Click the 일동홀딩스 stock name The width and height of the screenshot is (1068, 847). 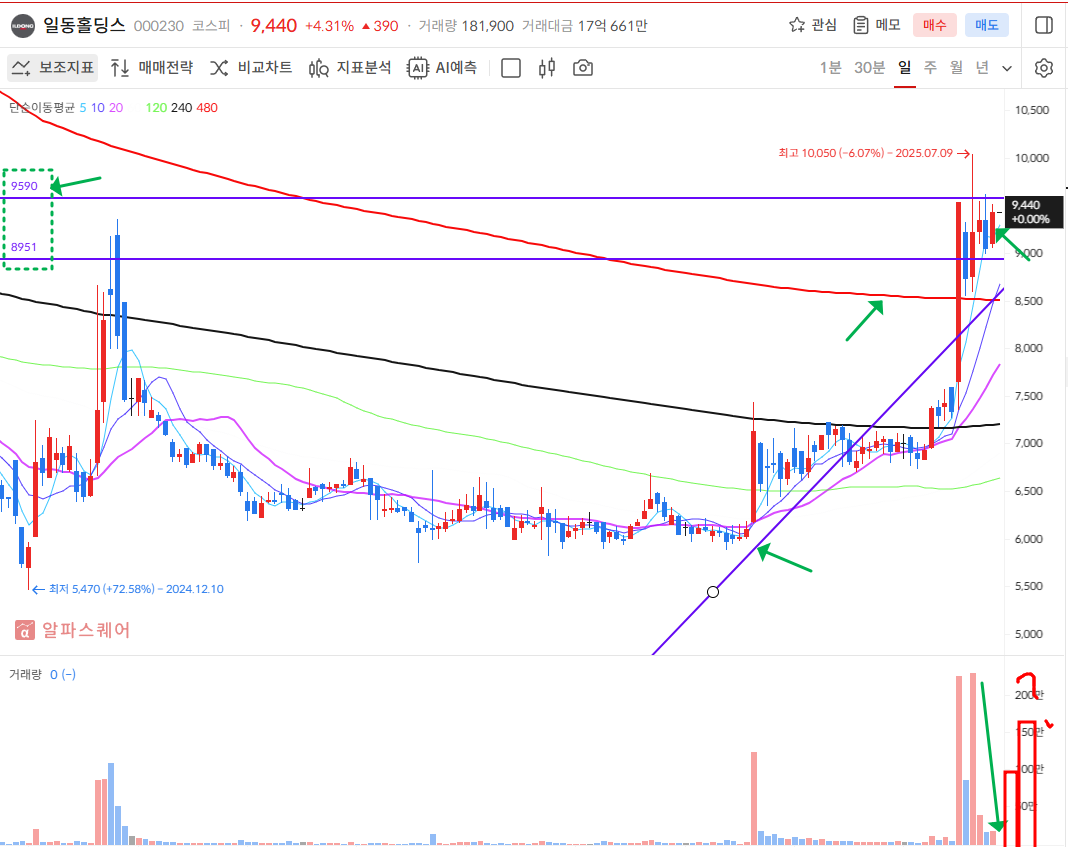point(84,25)
